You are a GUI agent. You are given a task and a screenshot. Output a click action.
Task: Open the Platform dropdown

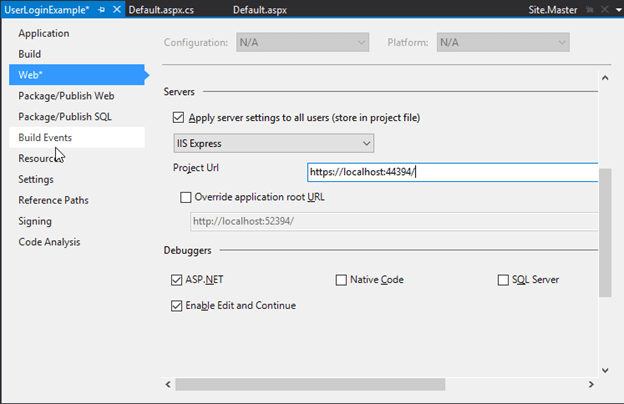(503, 43)
